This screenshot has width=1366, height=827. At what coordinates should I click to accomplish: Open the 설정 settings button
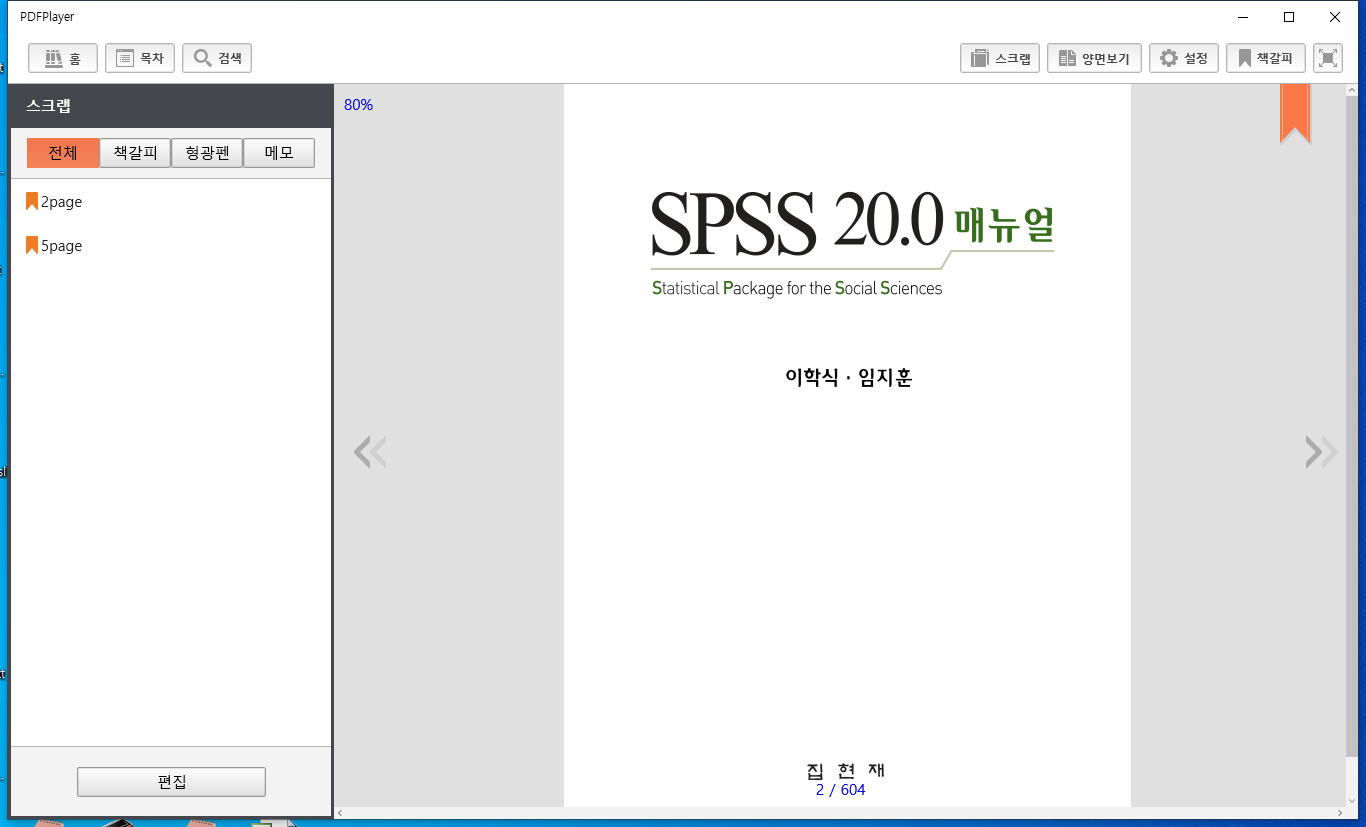point(1184,58)
